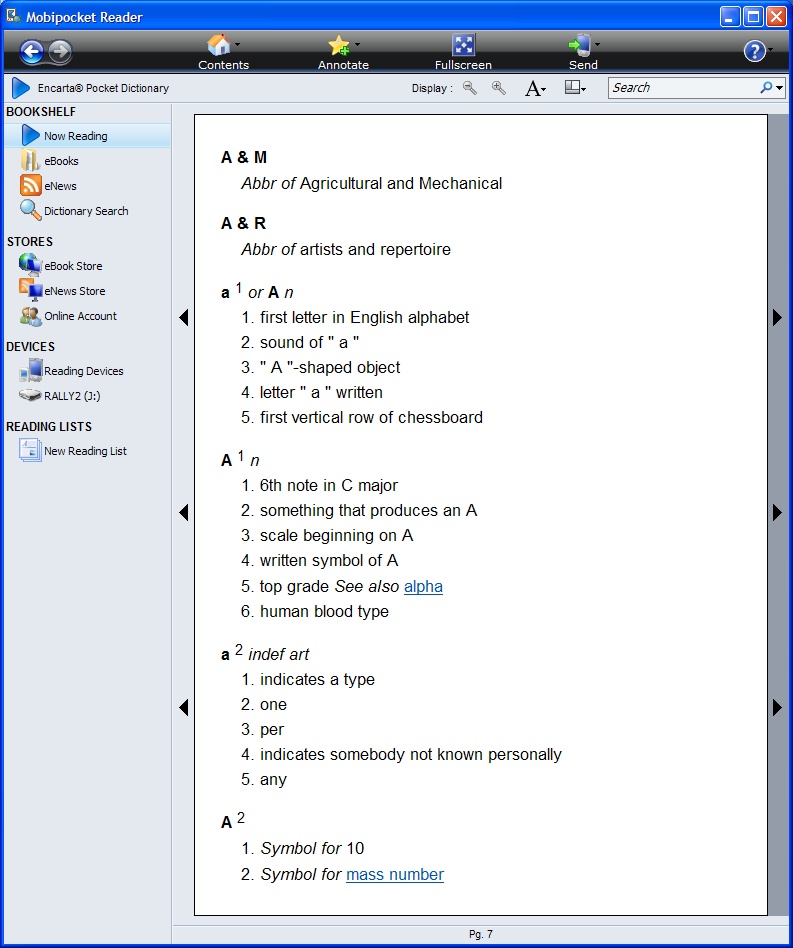Click the eBooks books icon
Viewport: 793px width, 948px height.
click(30, 160)
